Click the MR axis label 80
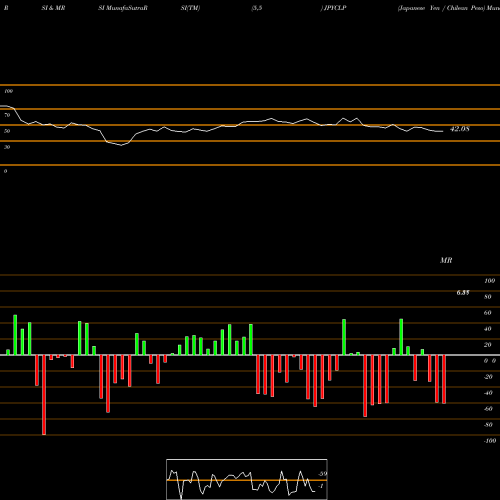500x500 pixels. tap(488, 297)
